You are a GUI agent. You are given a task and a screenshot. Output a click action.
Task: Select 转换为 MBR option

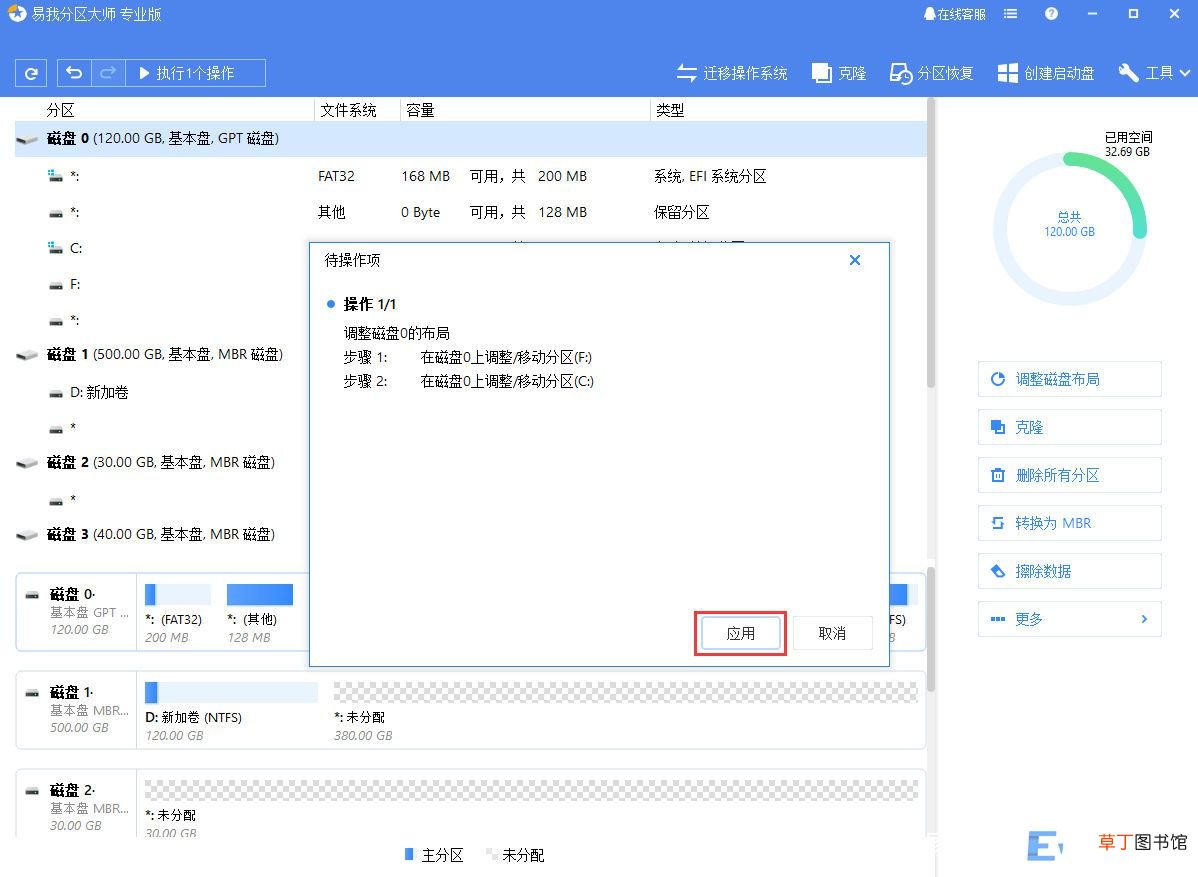click(1070, 523)
